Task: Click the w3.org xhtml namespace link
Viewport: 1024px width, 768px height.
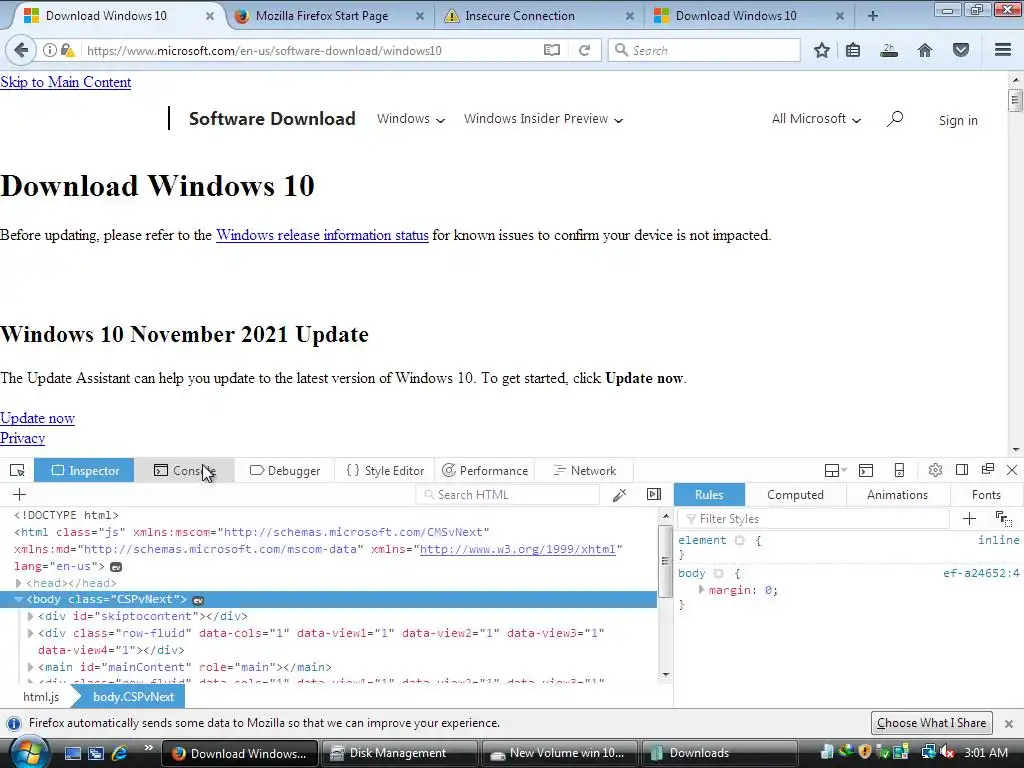Action: point(517,549)
